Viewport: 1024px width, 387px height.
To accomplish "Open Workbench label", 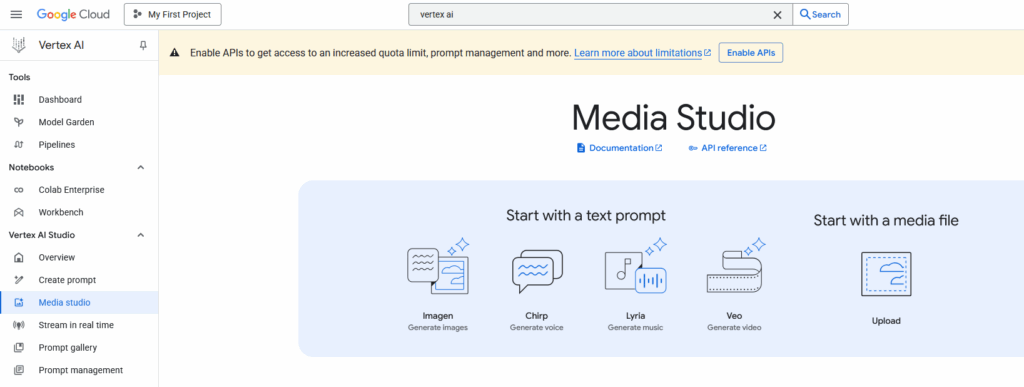I will [61, 212].
